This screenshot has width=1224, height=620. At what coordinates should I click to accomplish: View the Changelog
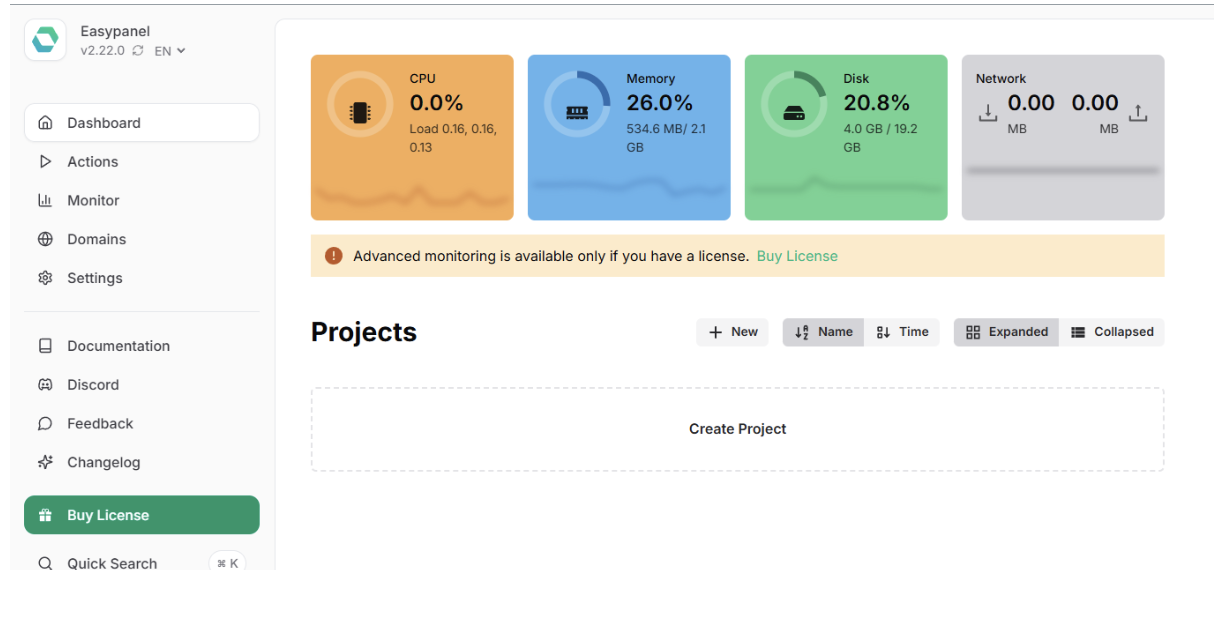click(x=141, y=462)
